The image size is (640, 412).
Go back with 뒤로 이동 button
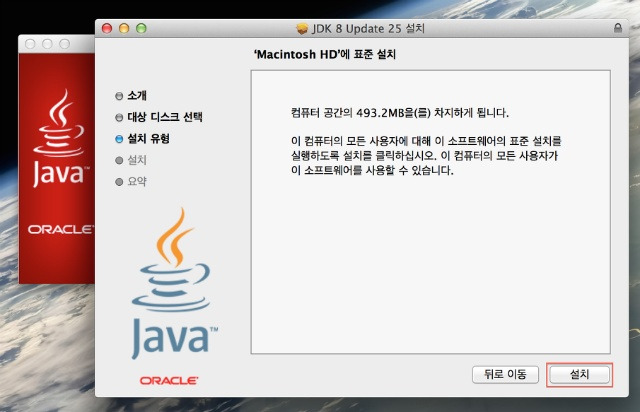pos(505,374)
